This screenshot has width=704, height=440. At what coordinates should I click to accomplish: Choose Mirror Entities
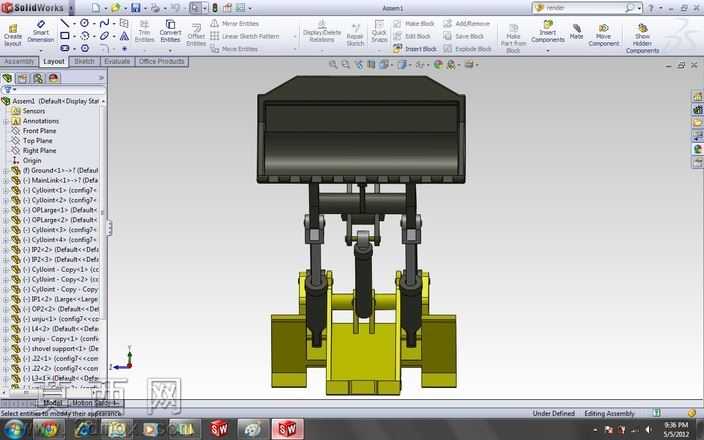(x=235, y=23)
